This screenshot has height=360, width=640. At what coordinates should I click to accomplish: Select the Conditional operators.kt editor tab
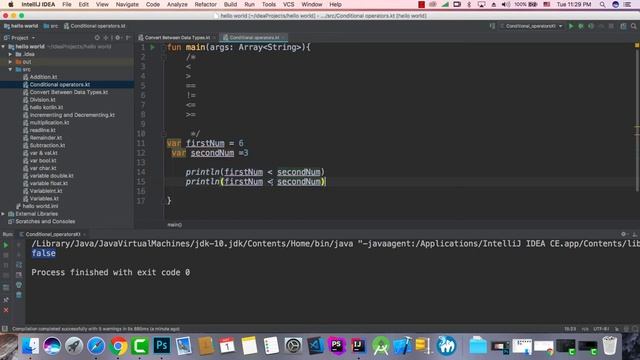[253, 38]
